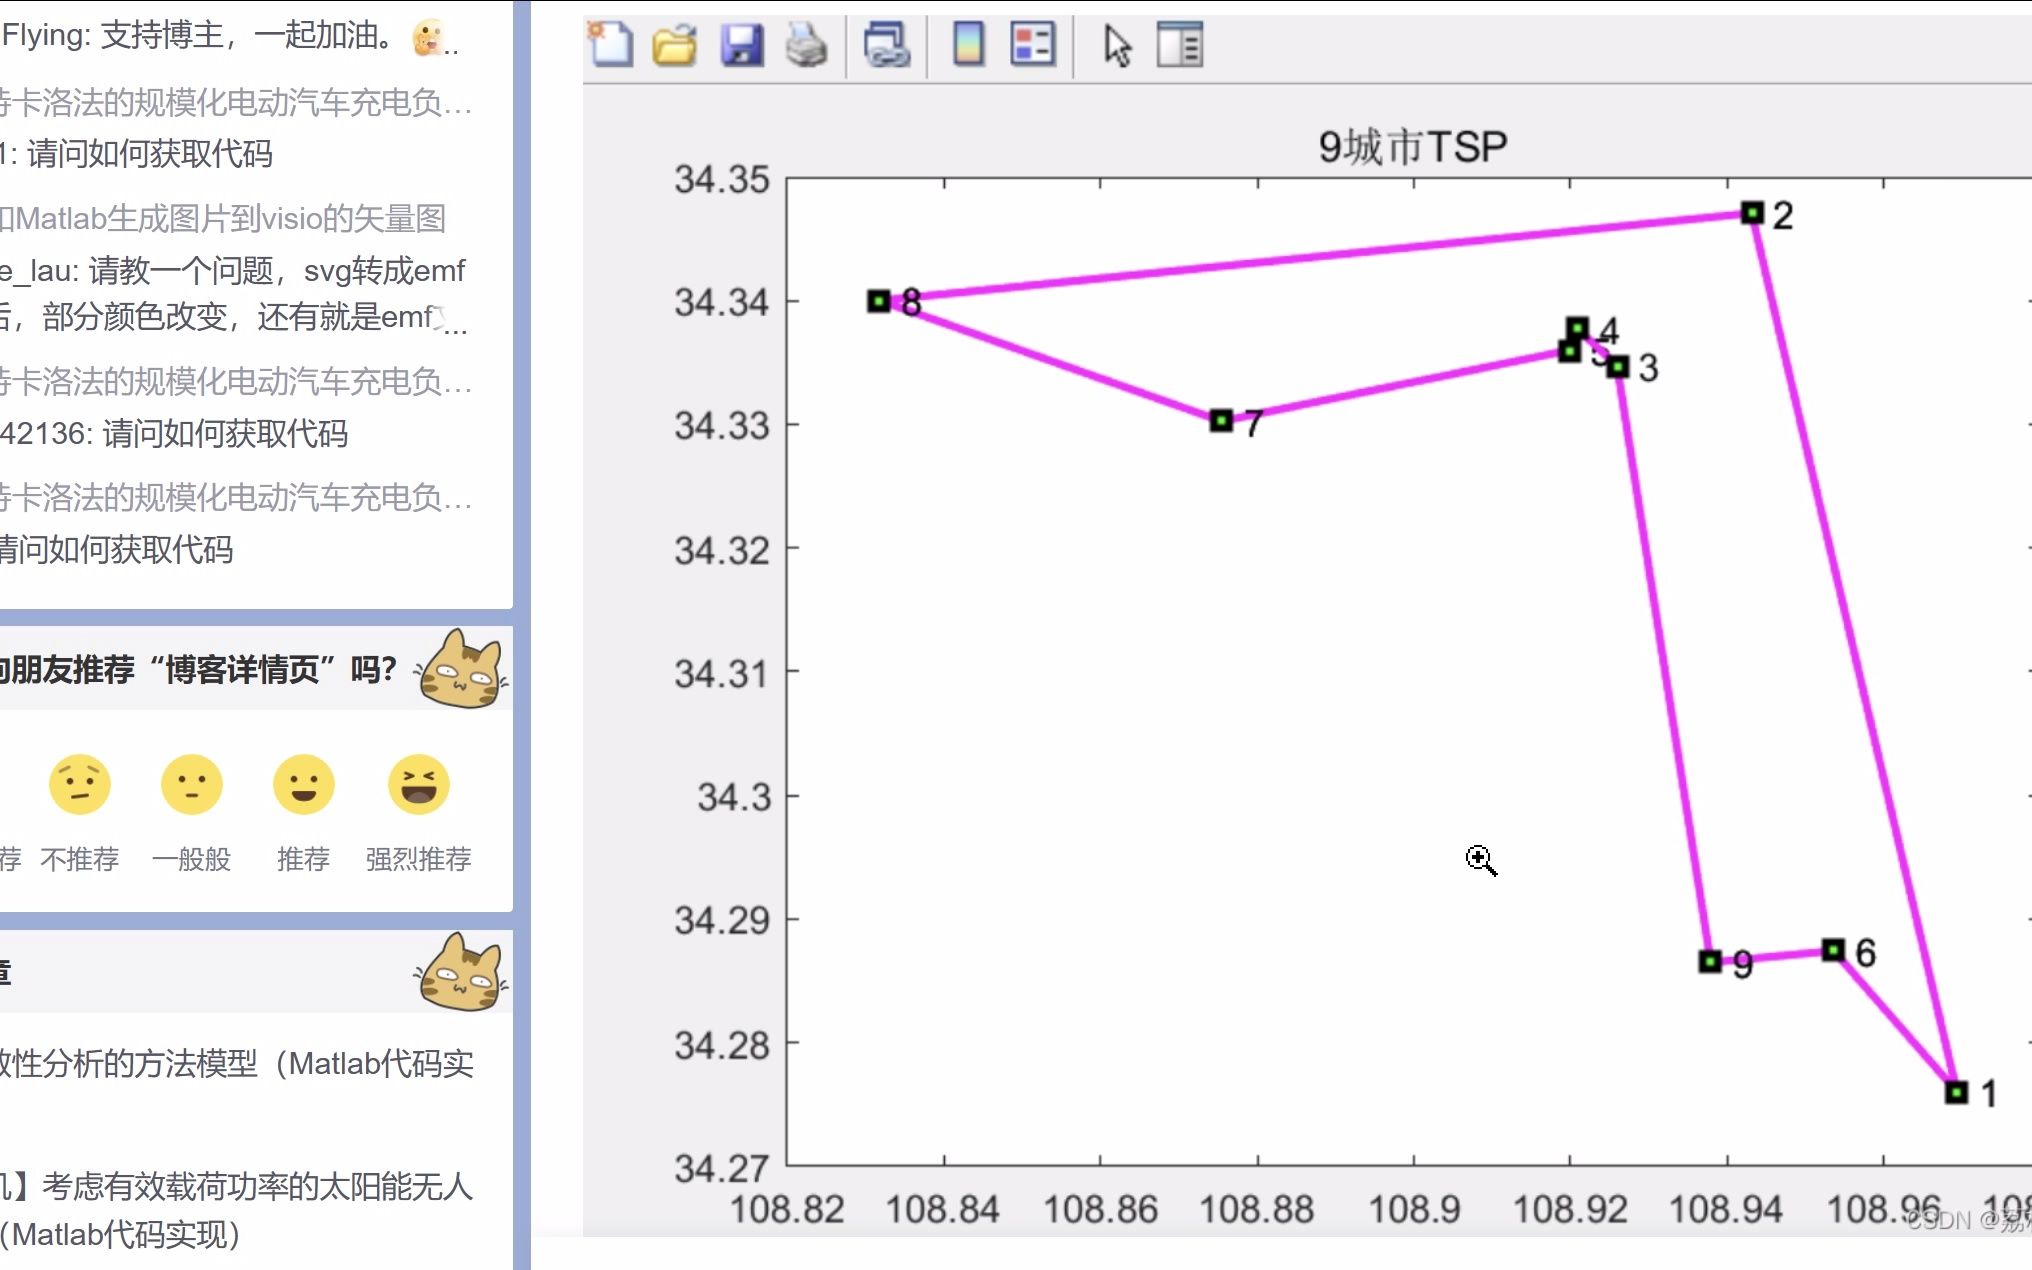Click city node 2 marker on plot
The height and width of the screenshot is (1270, 2032).
coord(1752,213)
